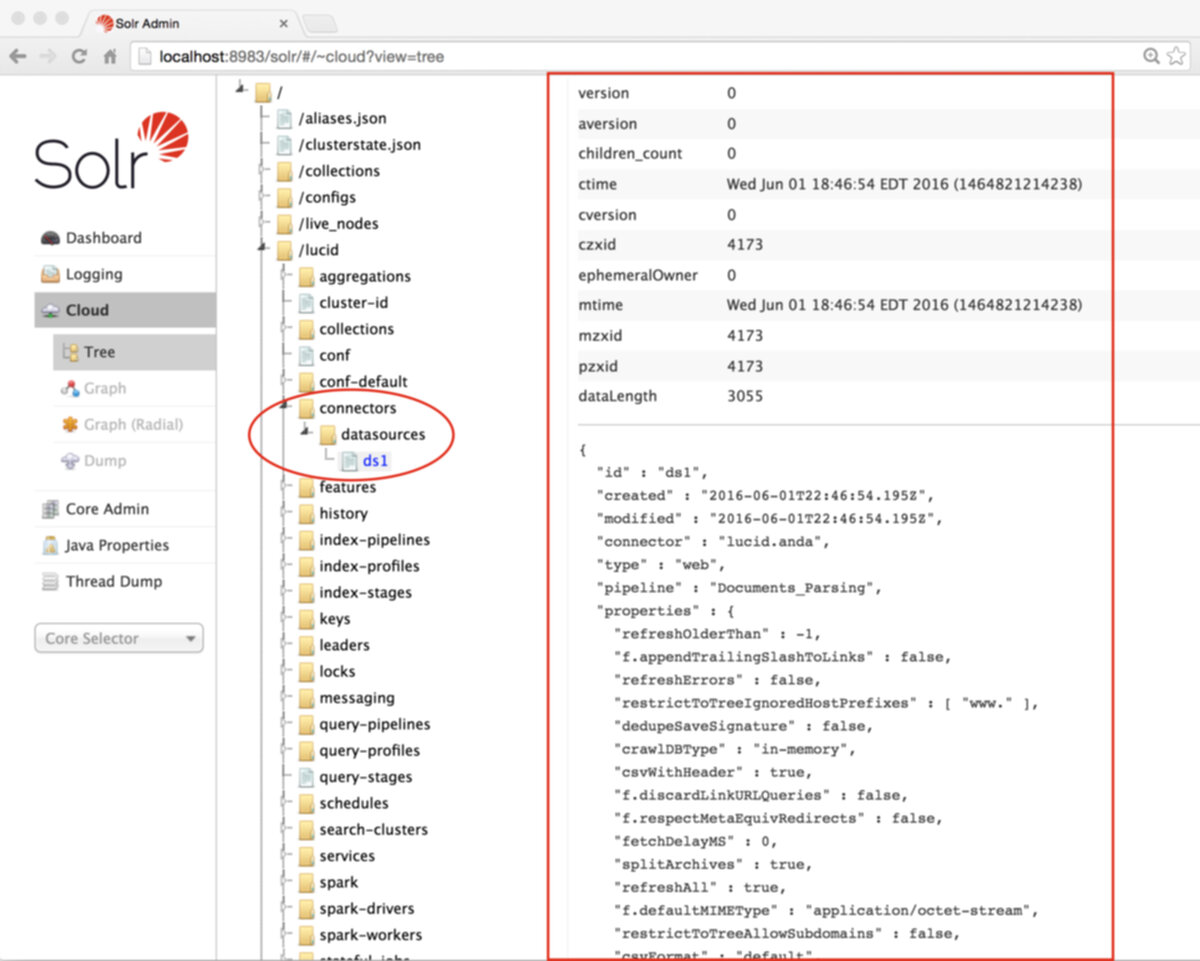Screen dimensions: 1200x961
Task: Reload the page with refresh button
Action: 79,57
